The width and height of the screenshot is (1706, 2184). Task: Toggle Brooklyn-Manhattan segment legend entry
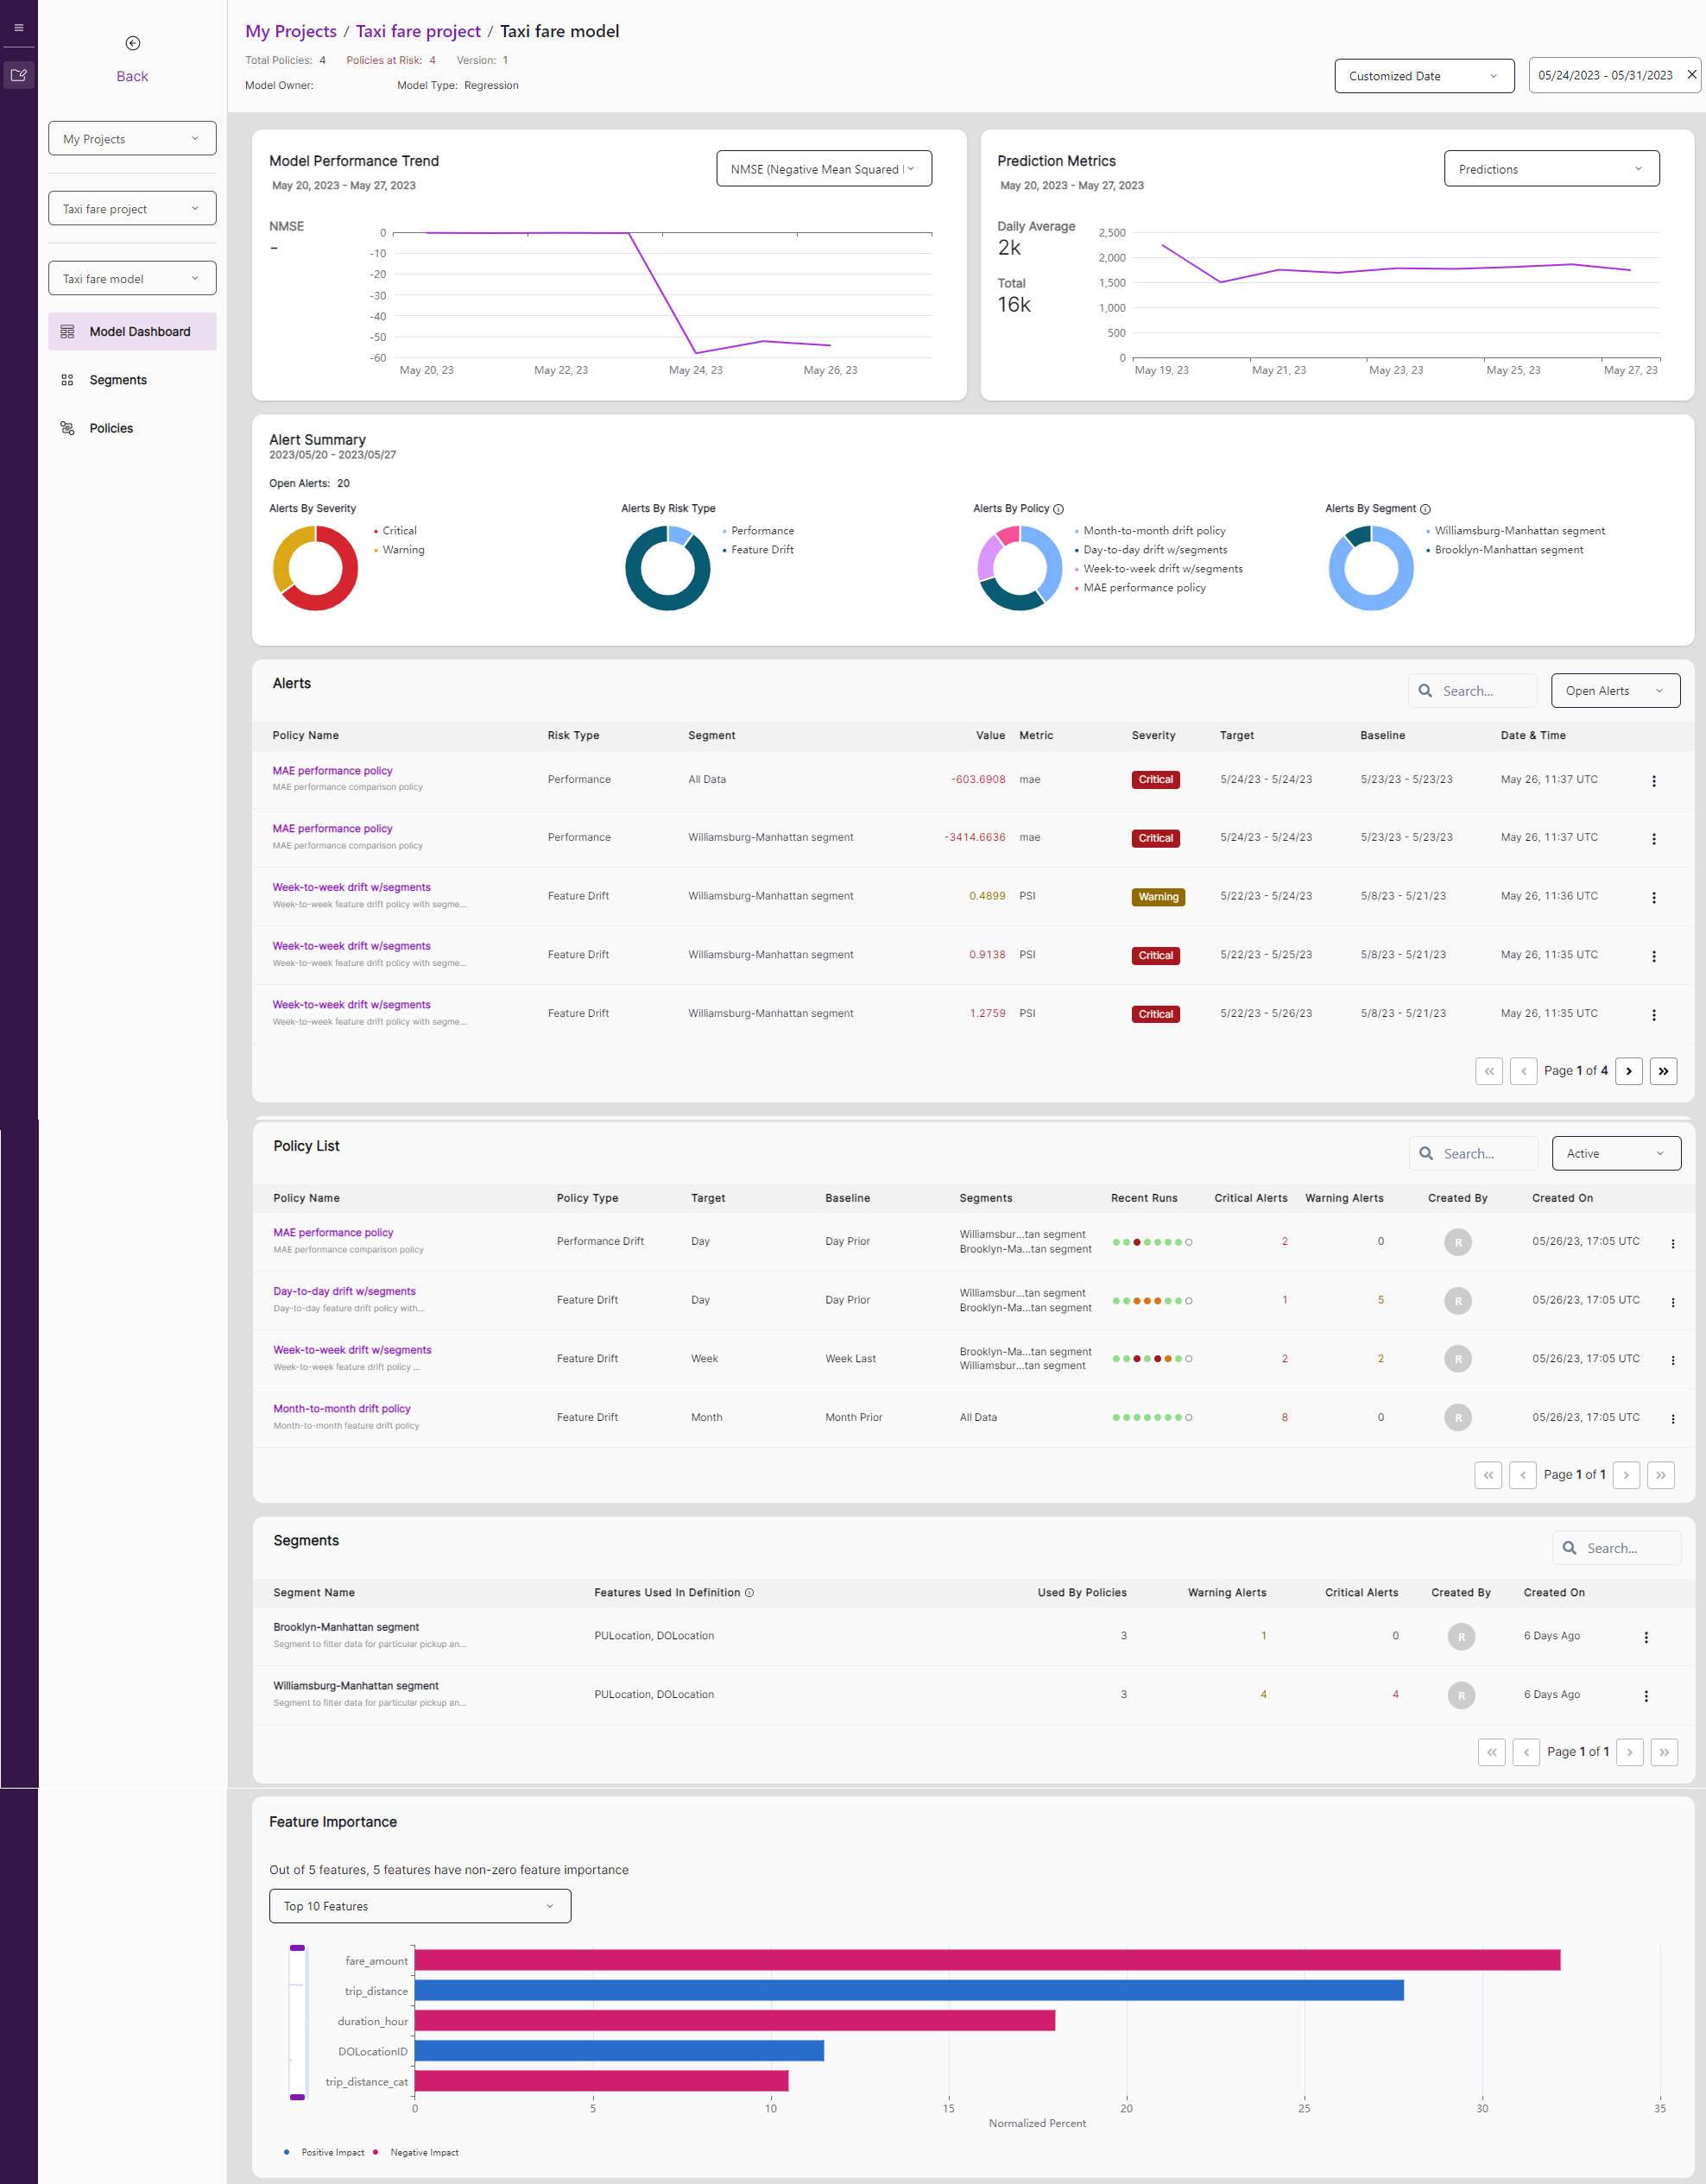pyautogui.click(x=1505, y=550)
